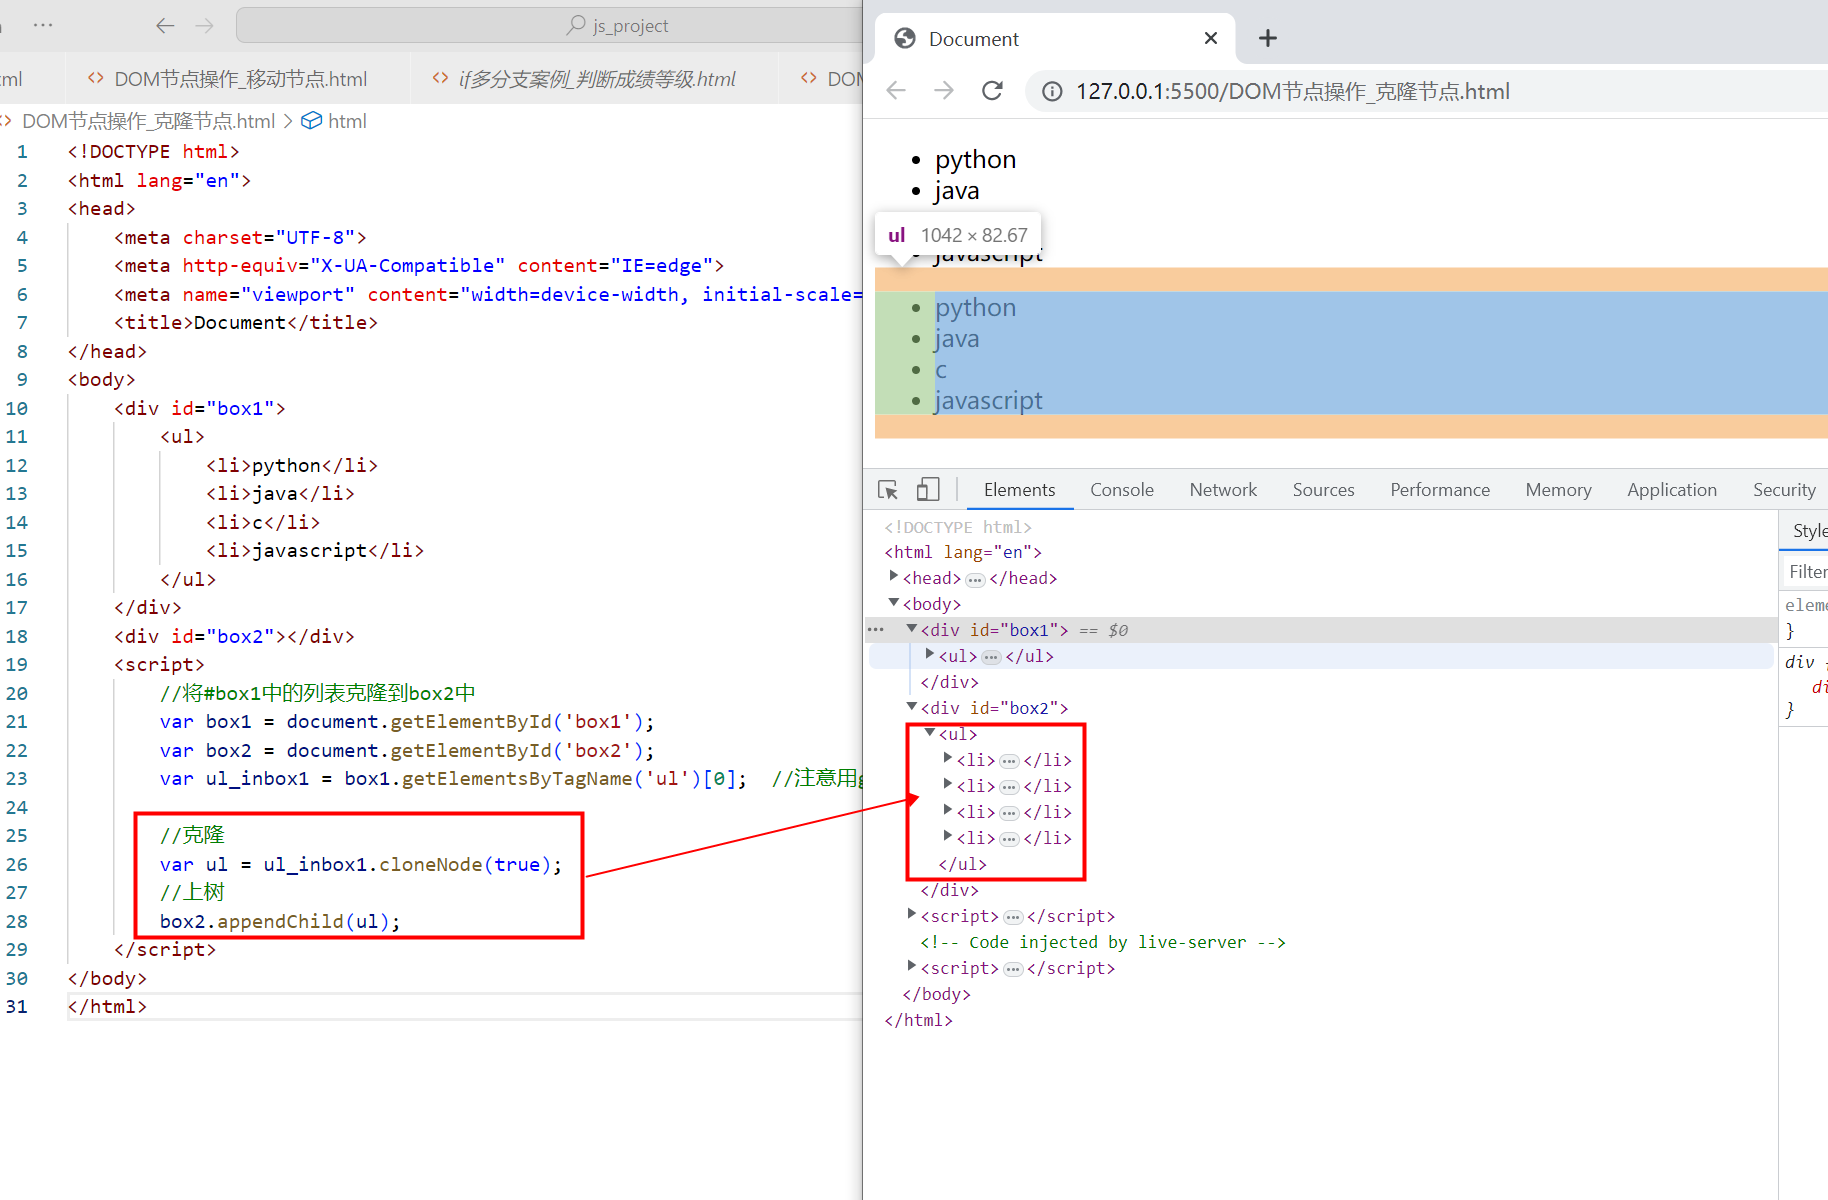The image size is (1828, 1200).
Task: Open the Network panel tab
Action: [x=1223, y=490]
